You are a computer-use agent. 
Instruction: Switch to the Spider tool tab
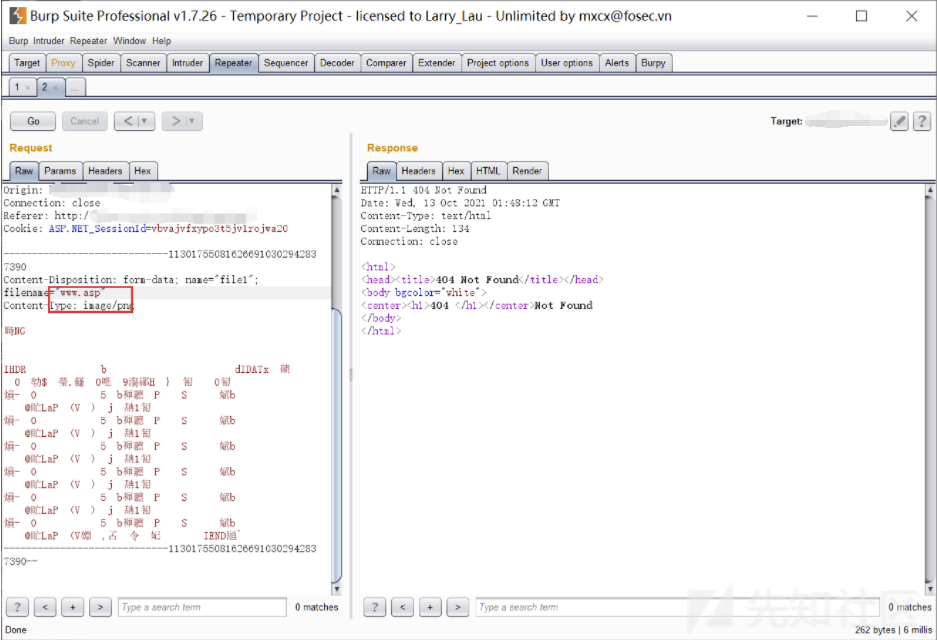[x=101, y=63]
